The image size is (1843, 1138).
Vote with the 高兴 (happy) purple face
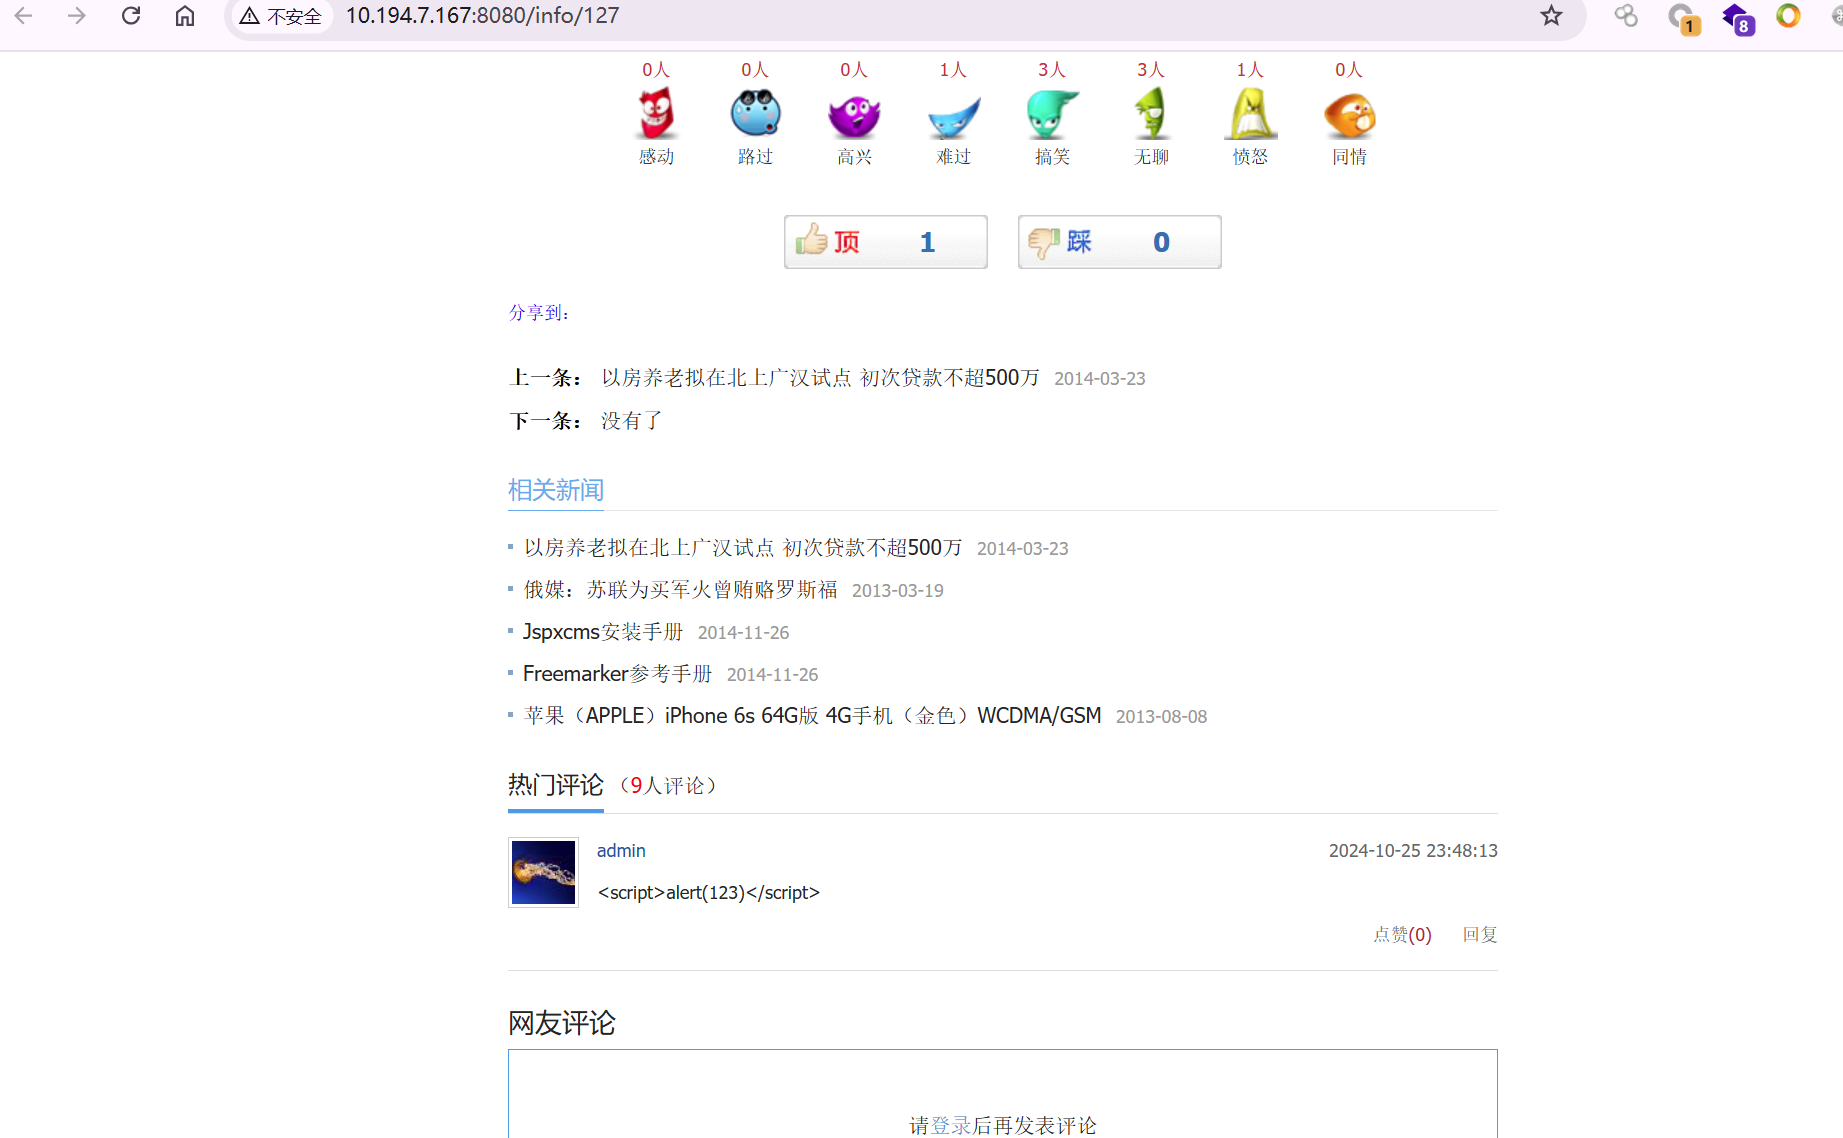coord(854,114)
